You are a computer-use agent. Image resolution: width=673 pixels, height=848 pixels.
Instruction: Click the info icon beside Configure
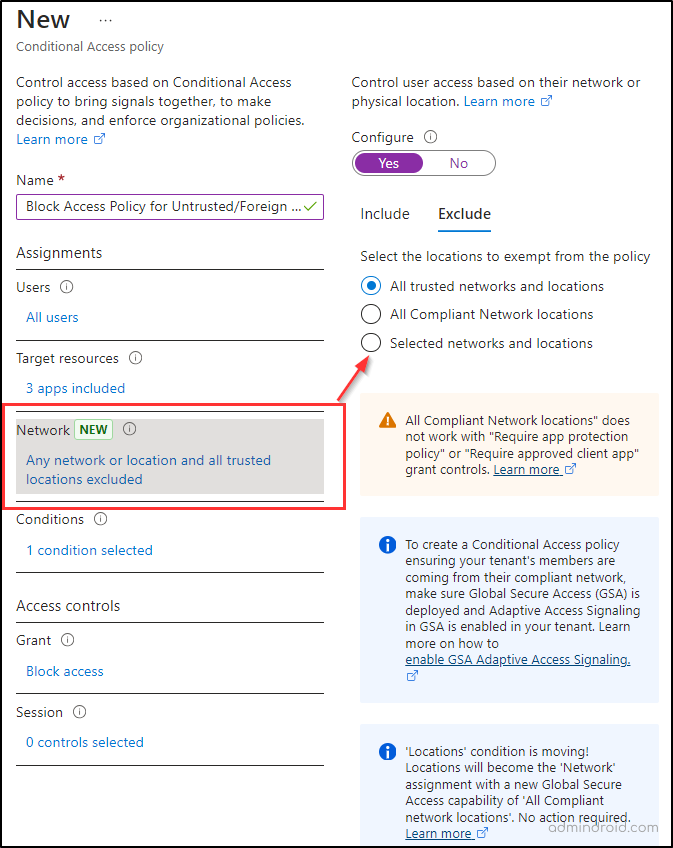pyautogui.click(x=431, y=137)
